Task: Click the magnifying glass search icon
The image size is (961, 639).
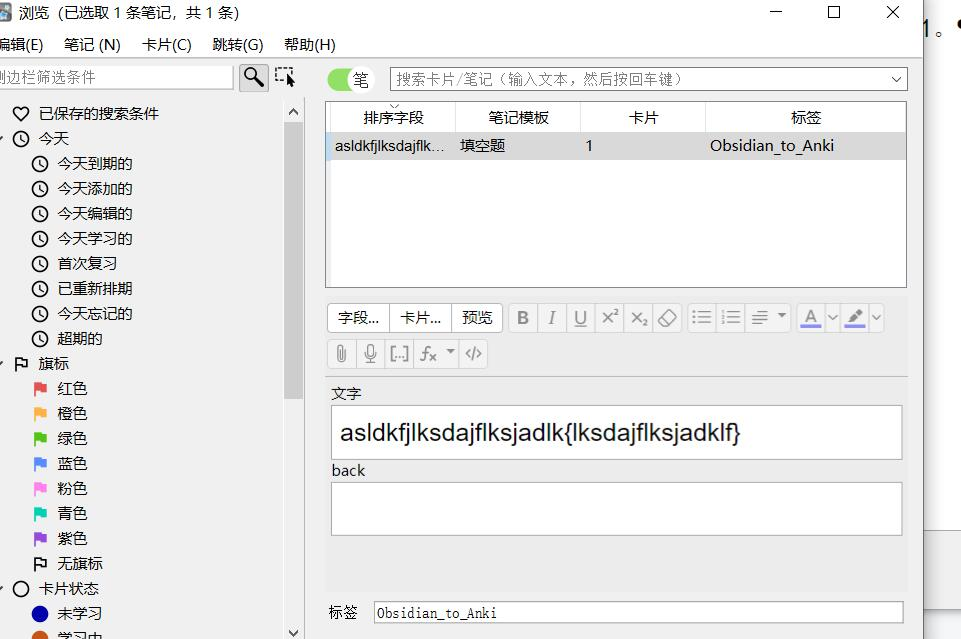Action: [253, 76]
